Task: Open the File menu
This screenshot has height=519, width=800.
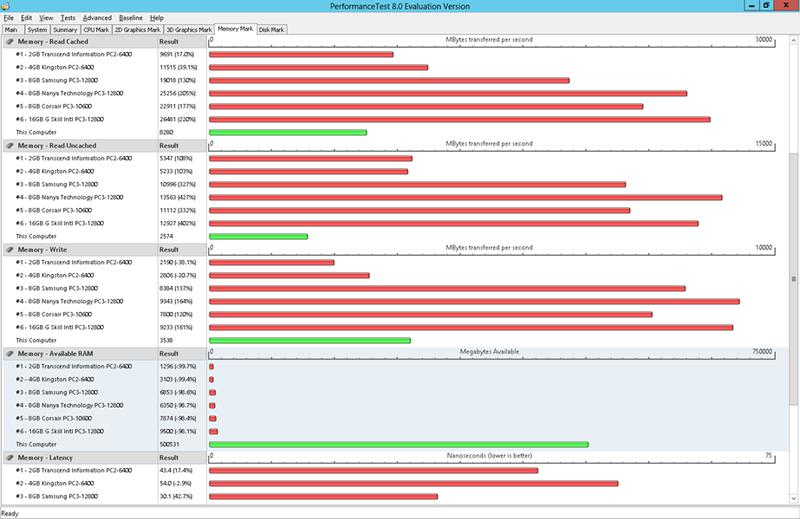Action: (9, 18)
